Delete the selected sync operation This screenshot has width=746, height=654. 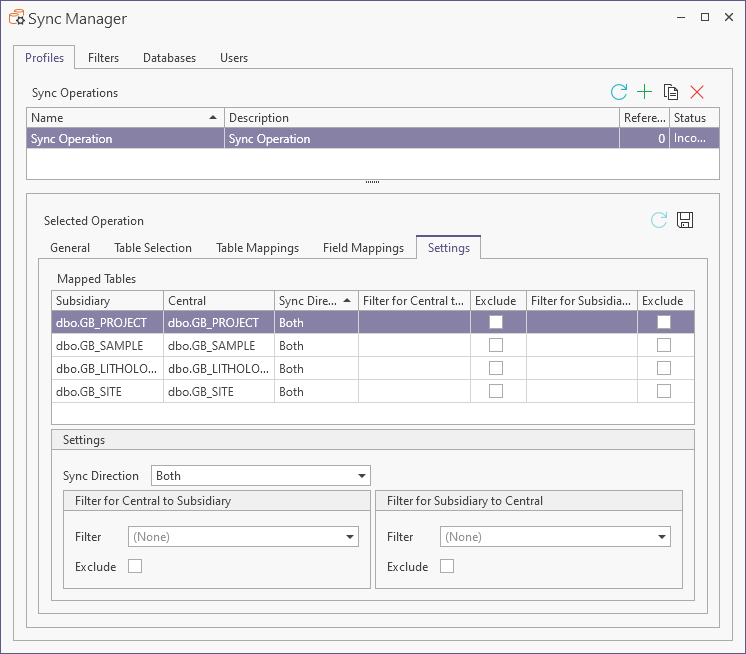(697, 92)
